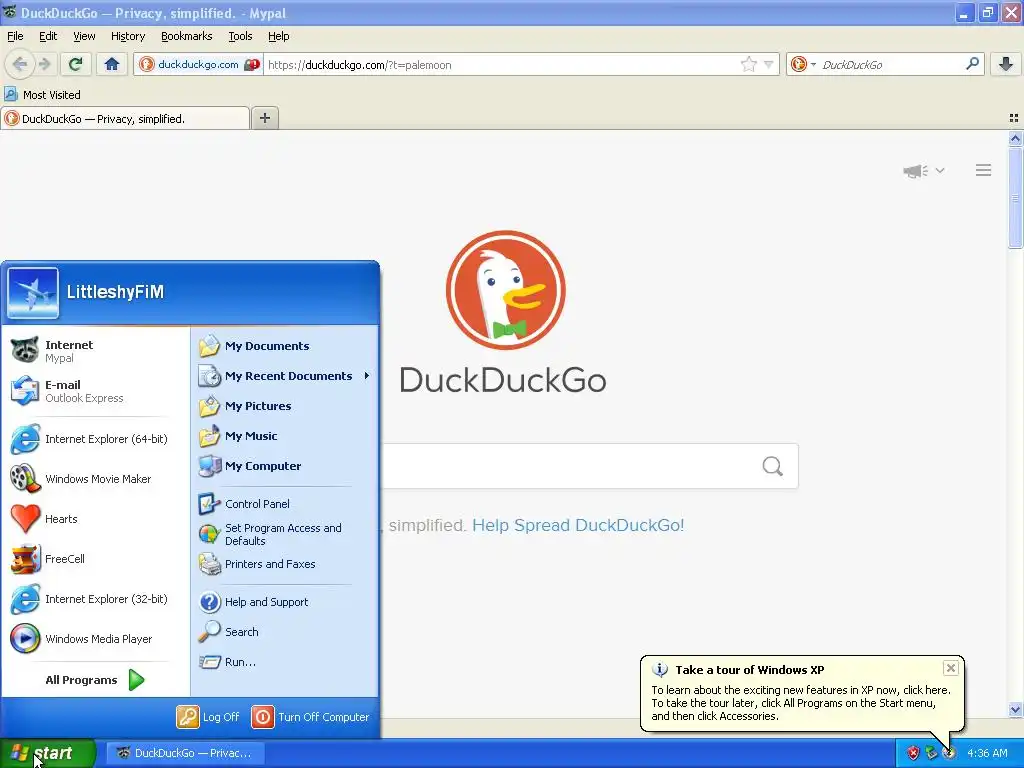Open Printers and Faxes
Screen dimensions: 1024x768
click(285, 564)
